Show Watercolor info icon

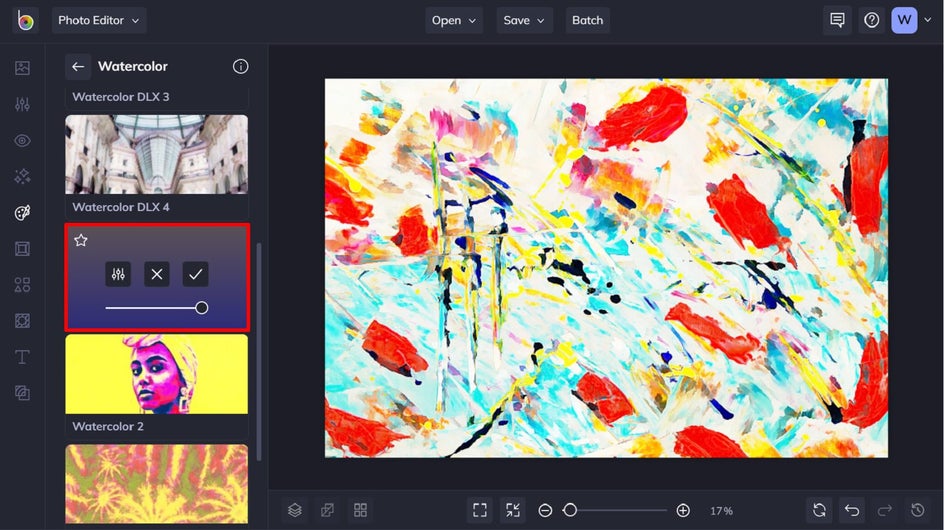pyautogui.click(x=240, y=67)
